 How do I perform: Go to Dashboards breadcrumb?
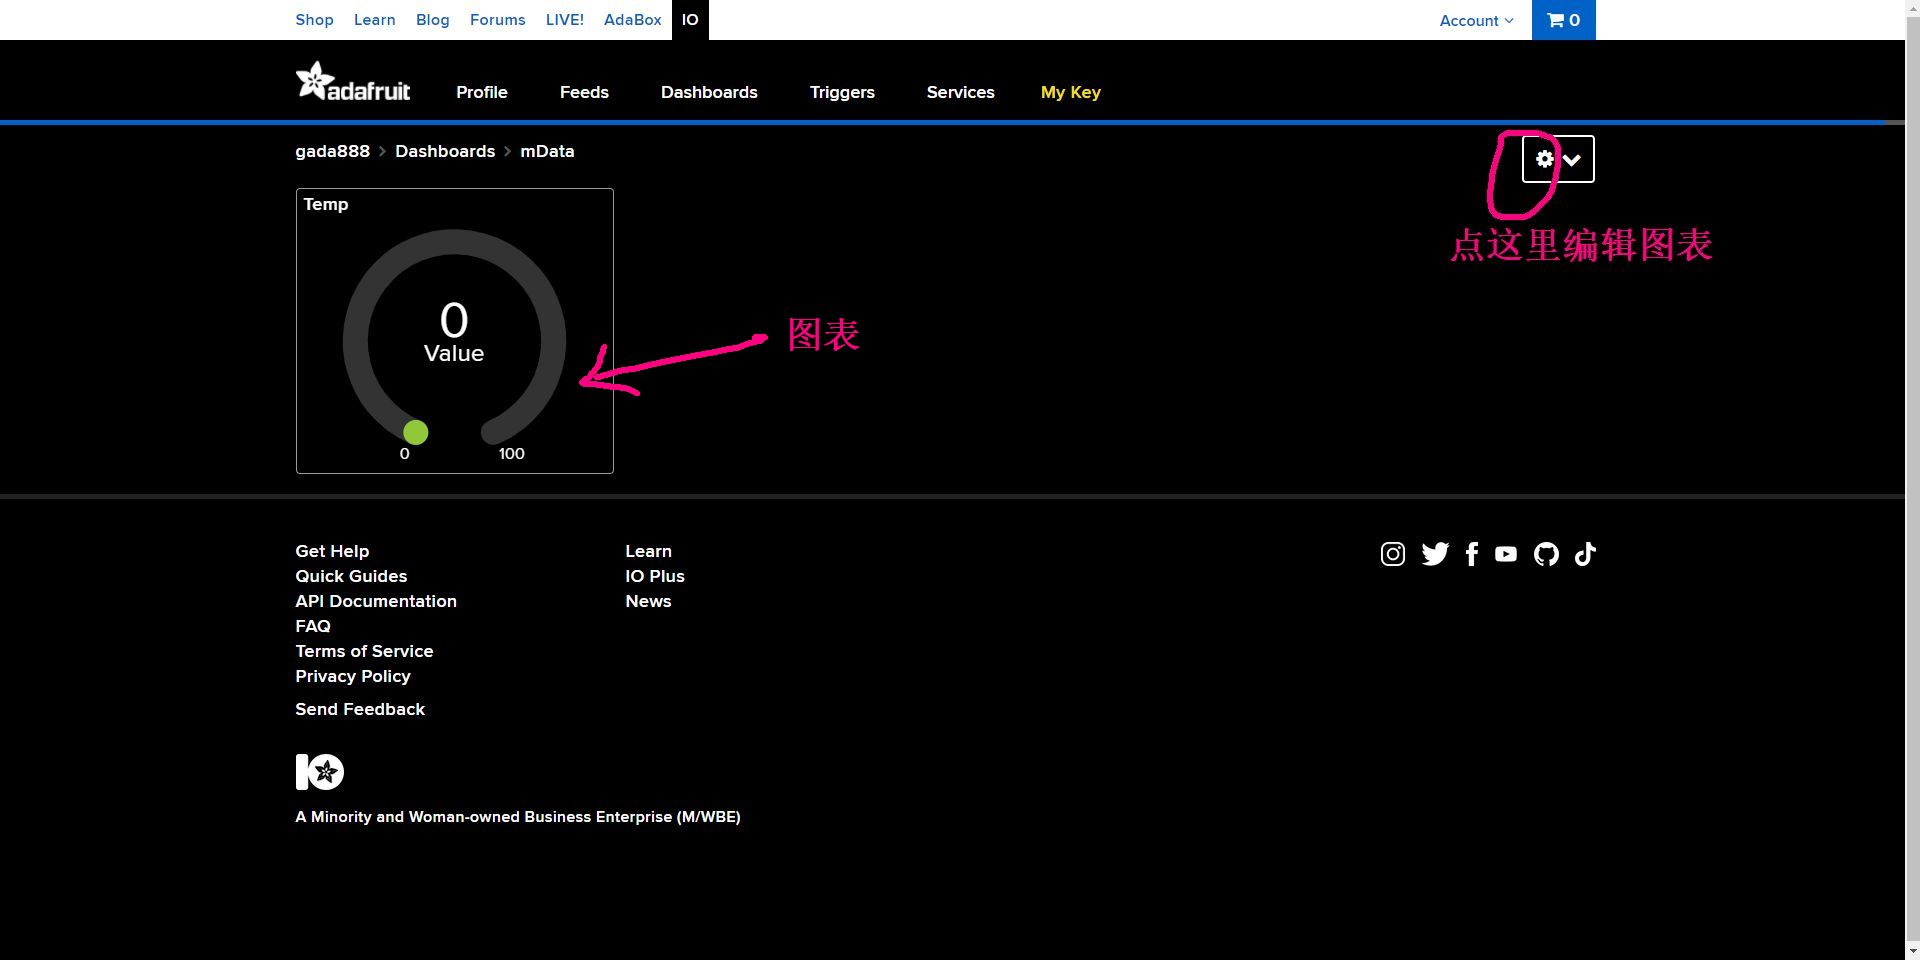pyautogui.click(x=445, y=151)
